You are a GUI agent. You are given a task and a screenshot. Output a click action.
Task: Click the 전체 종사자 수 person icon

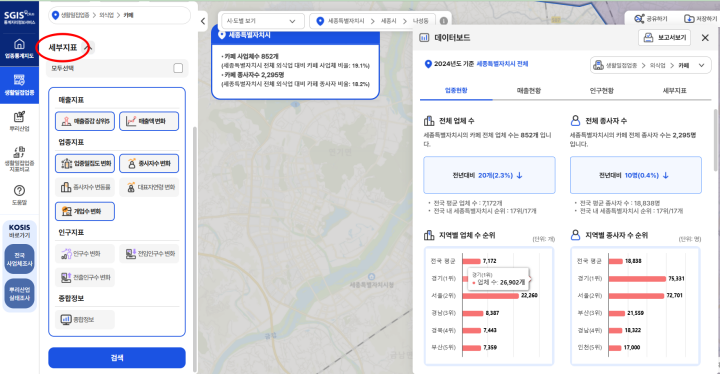[575, 121]
